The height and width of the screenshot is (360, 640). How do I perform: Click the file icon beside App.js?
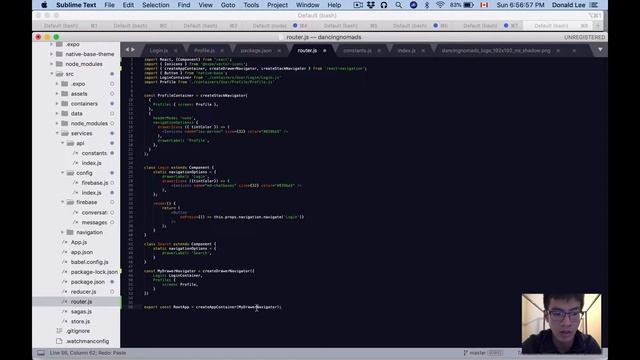64,242
